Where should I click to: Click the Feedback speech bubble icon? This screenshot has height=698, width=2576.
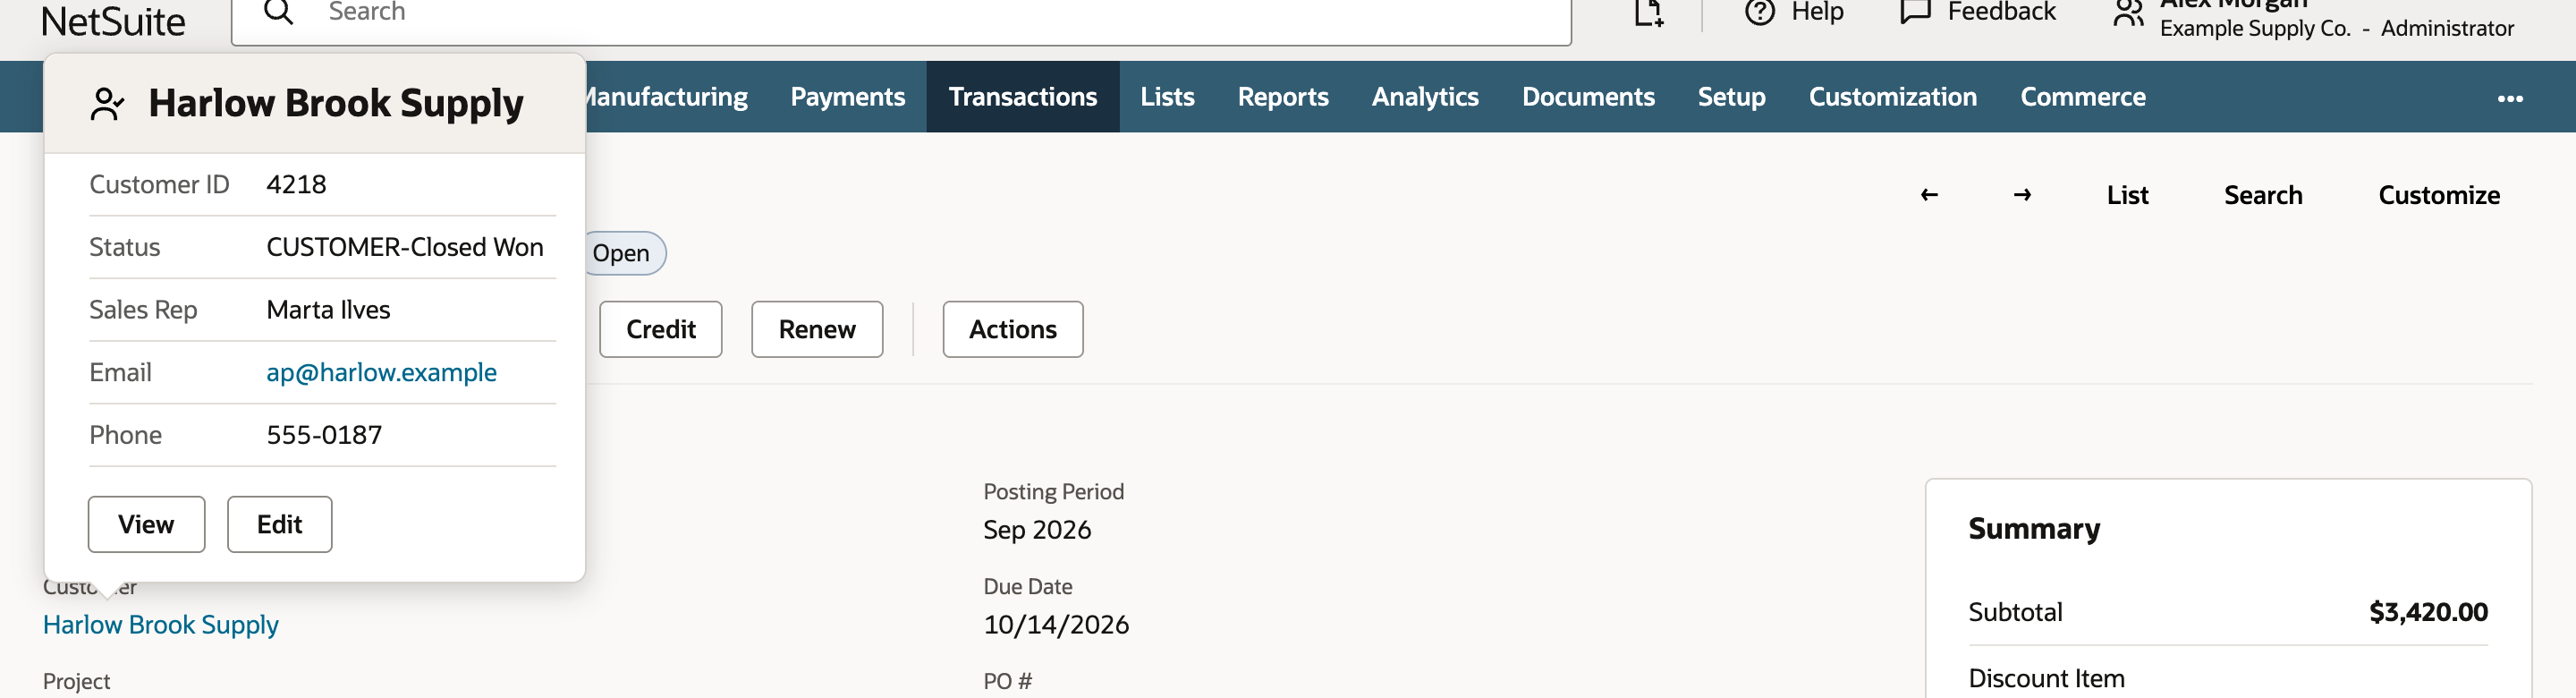click(1914, 12)
